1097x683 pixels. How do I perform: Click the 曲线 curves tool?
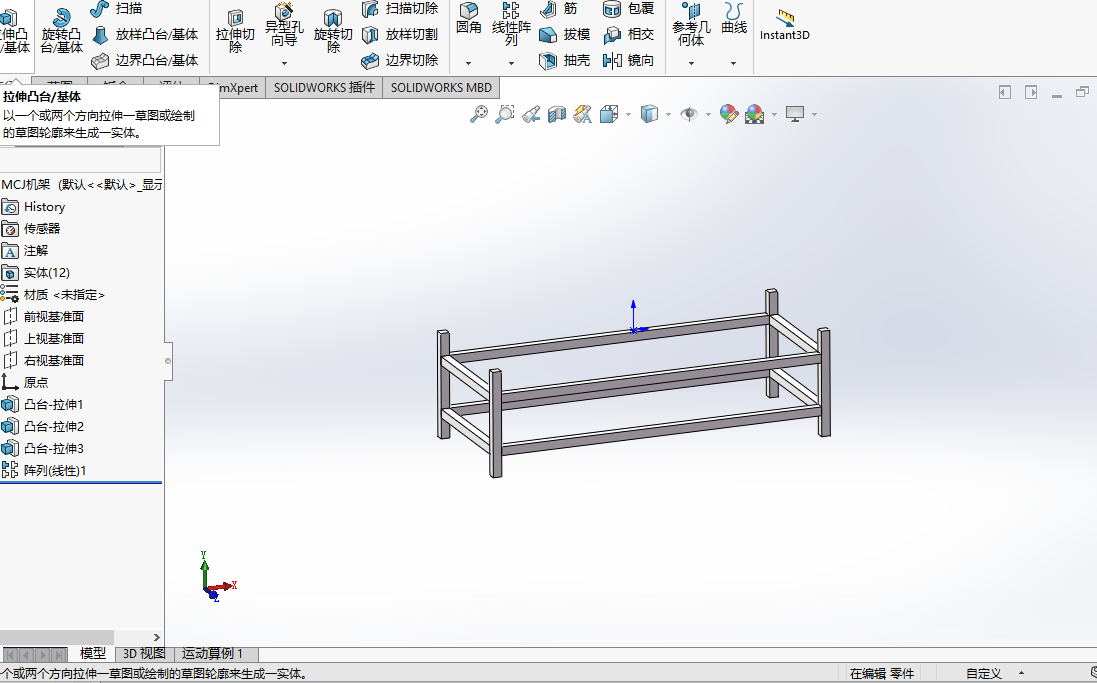click(x=734, y=18)
